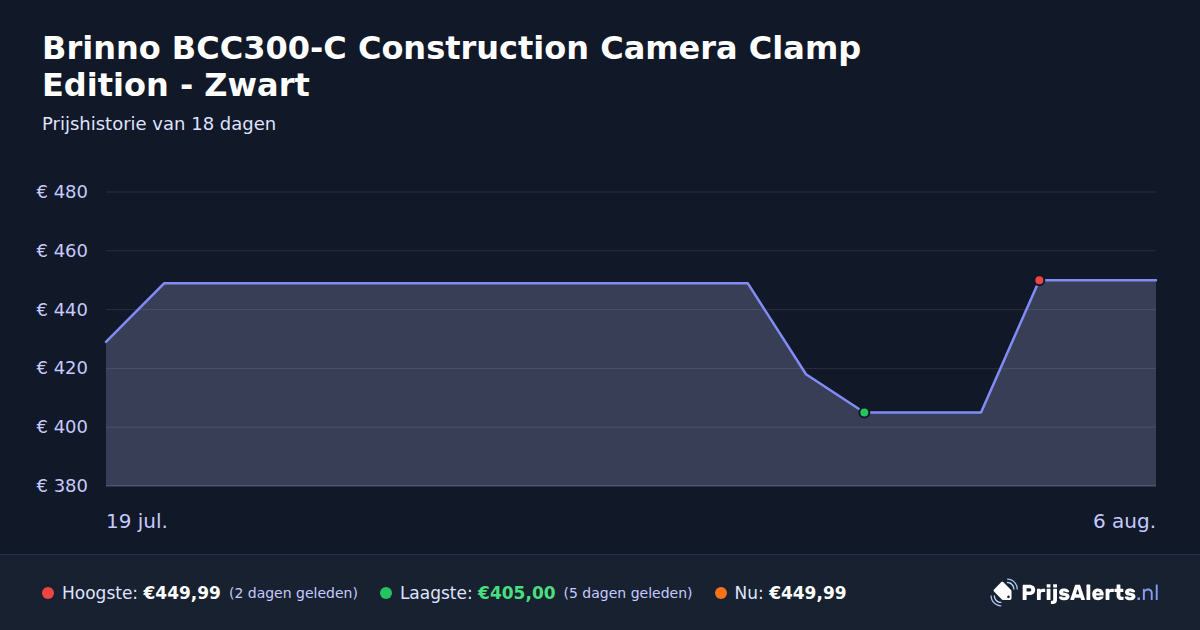This screenshot has width=1200, height=630.
Task: Click the 6 aug. end date label
Action: [1124, 521]
